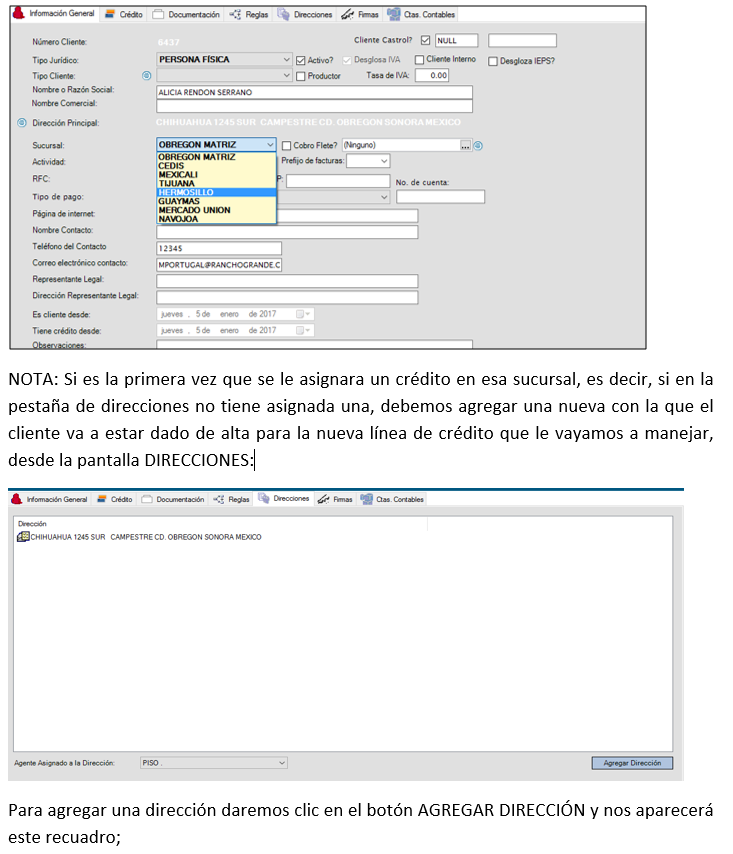Enable the Cliente Interno checkbox
Screen dimensions: 733x854
419,59
